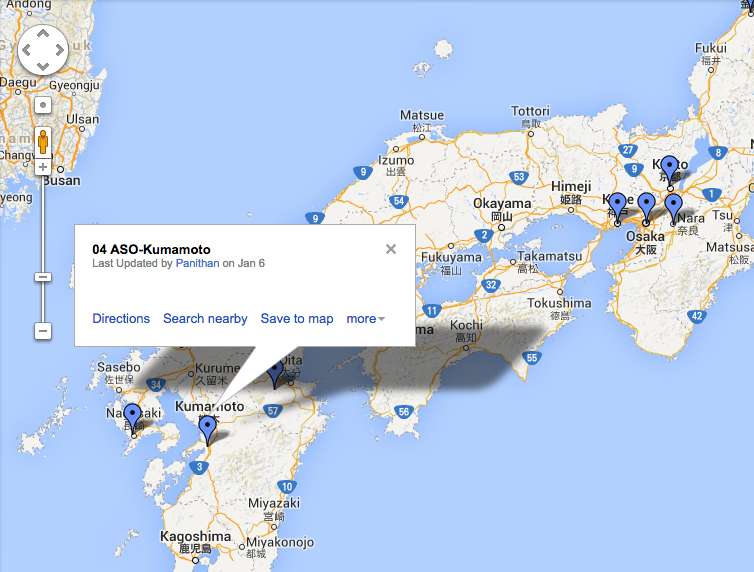The height and width of the screenshot is (572, 754).
Task: Click the Gyeongju city label
Action: coord(75,86)
